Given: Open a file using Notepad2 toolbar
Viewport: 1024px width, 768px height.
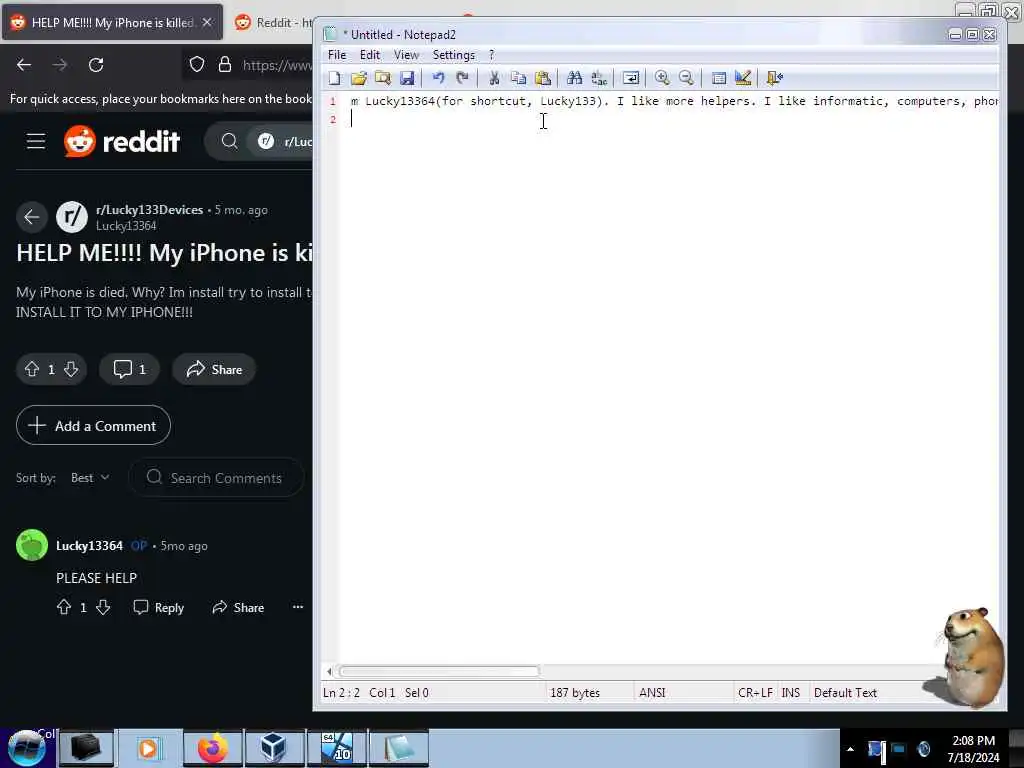Looking at the screenshot, I should coord(359,78).
